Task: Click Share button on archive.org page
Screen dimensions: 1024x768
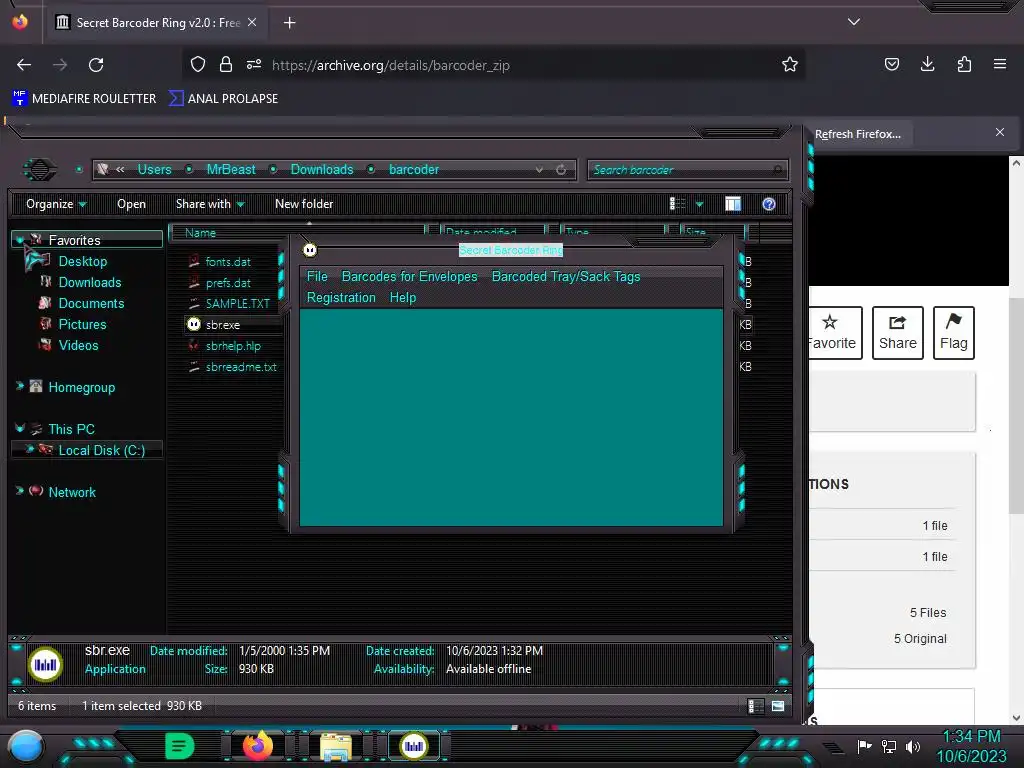Action: tap(898, 332)
